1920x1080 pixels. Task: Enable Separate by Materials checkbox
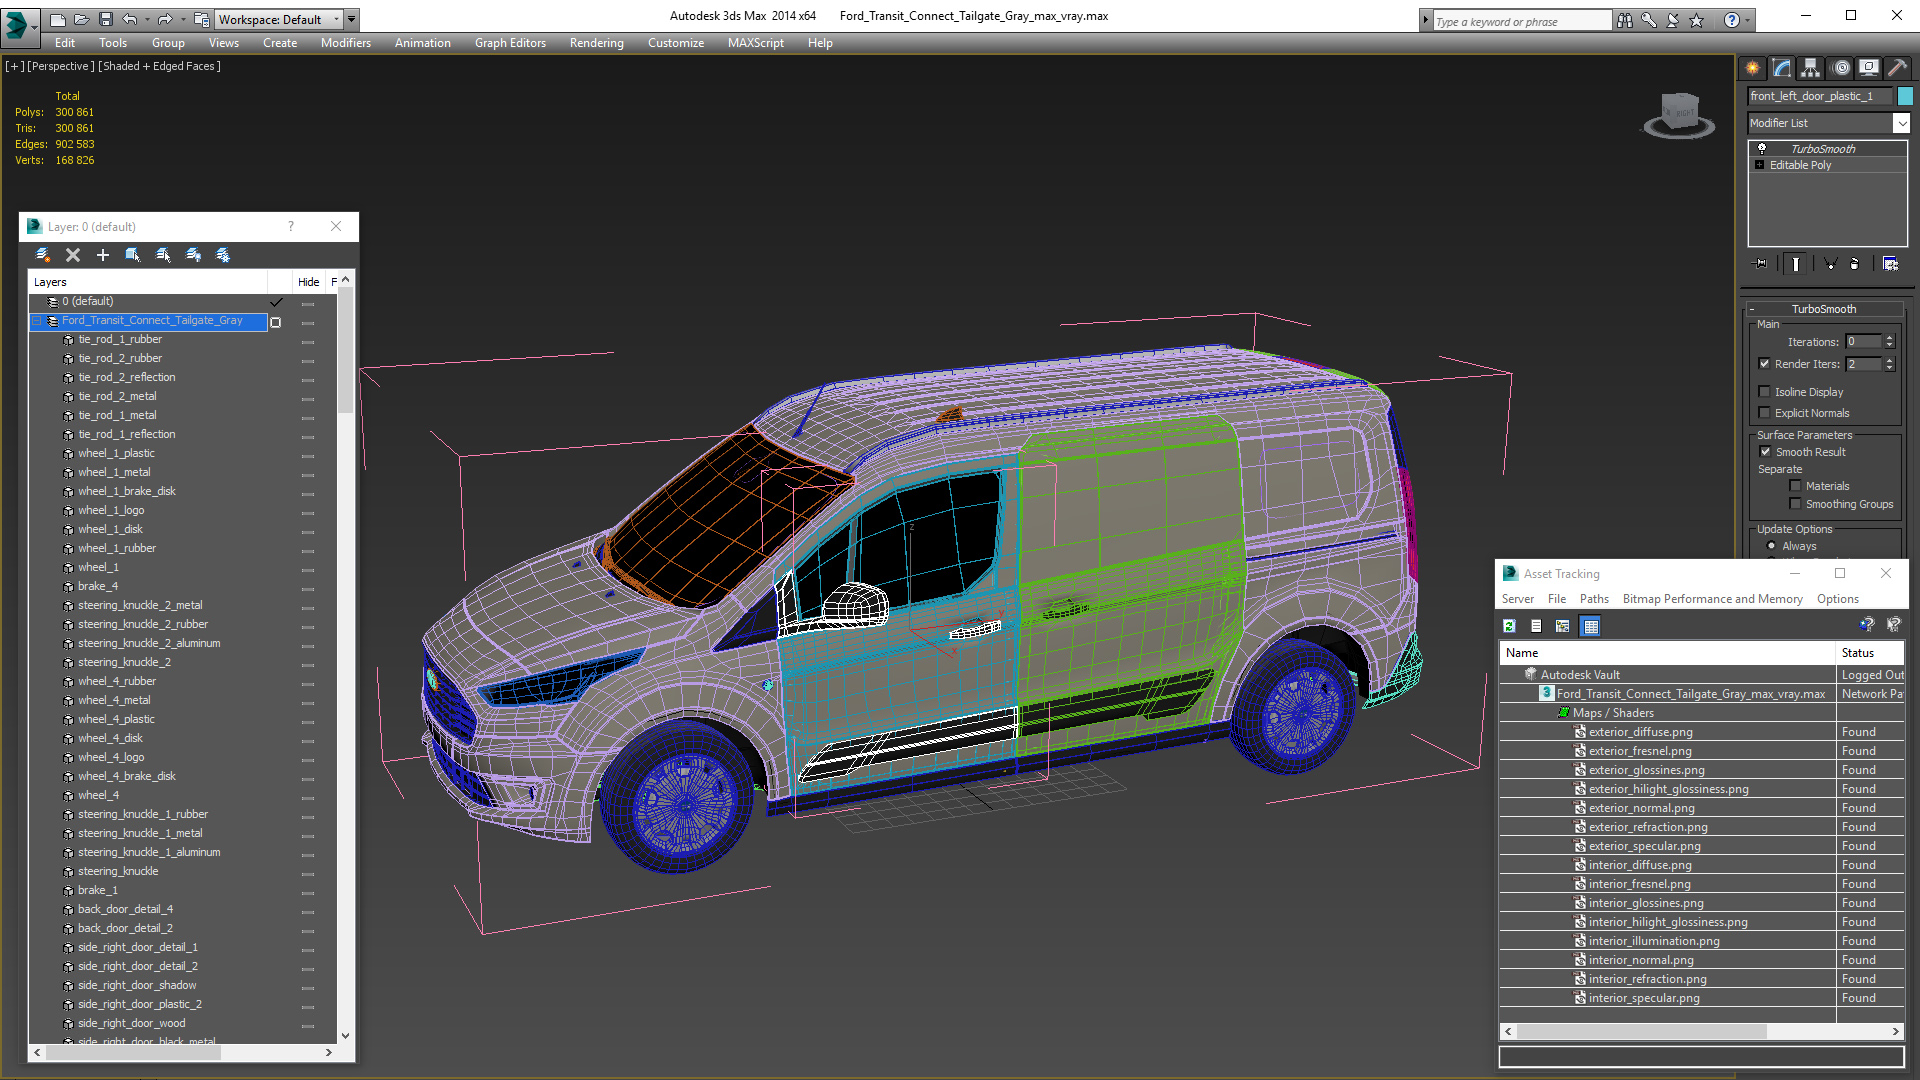[x=1796, y=486]
